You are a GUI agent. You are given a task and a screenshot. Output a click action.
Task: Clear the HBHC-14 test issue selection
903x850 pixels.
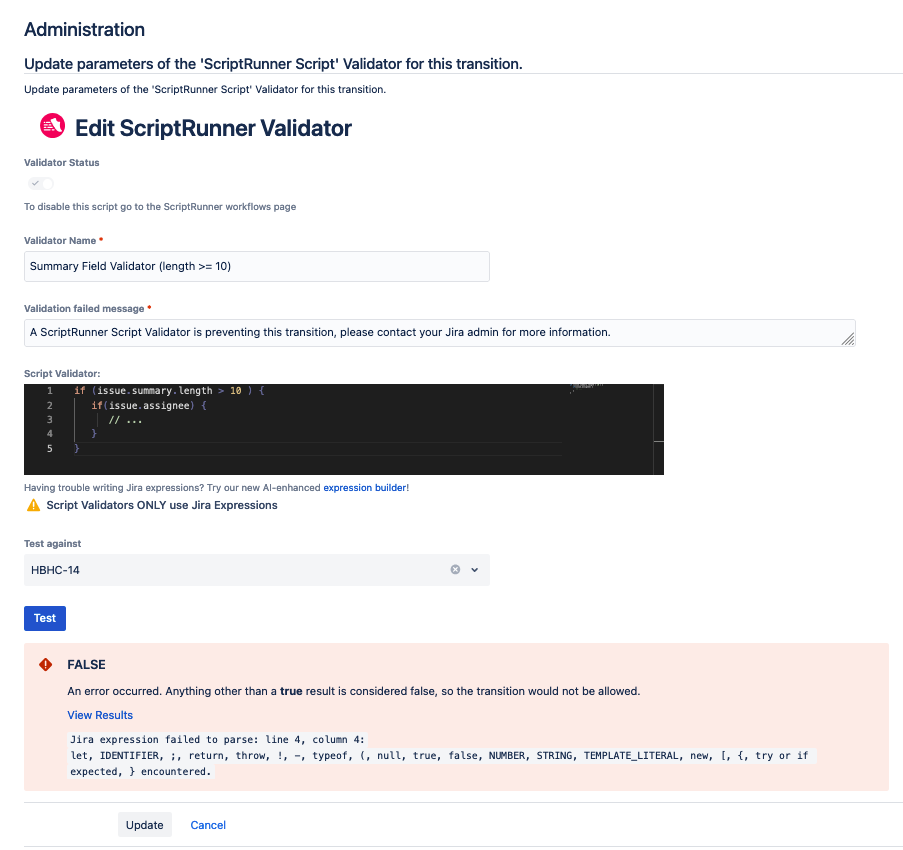(x=455, y=570)
